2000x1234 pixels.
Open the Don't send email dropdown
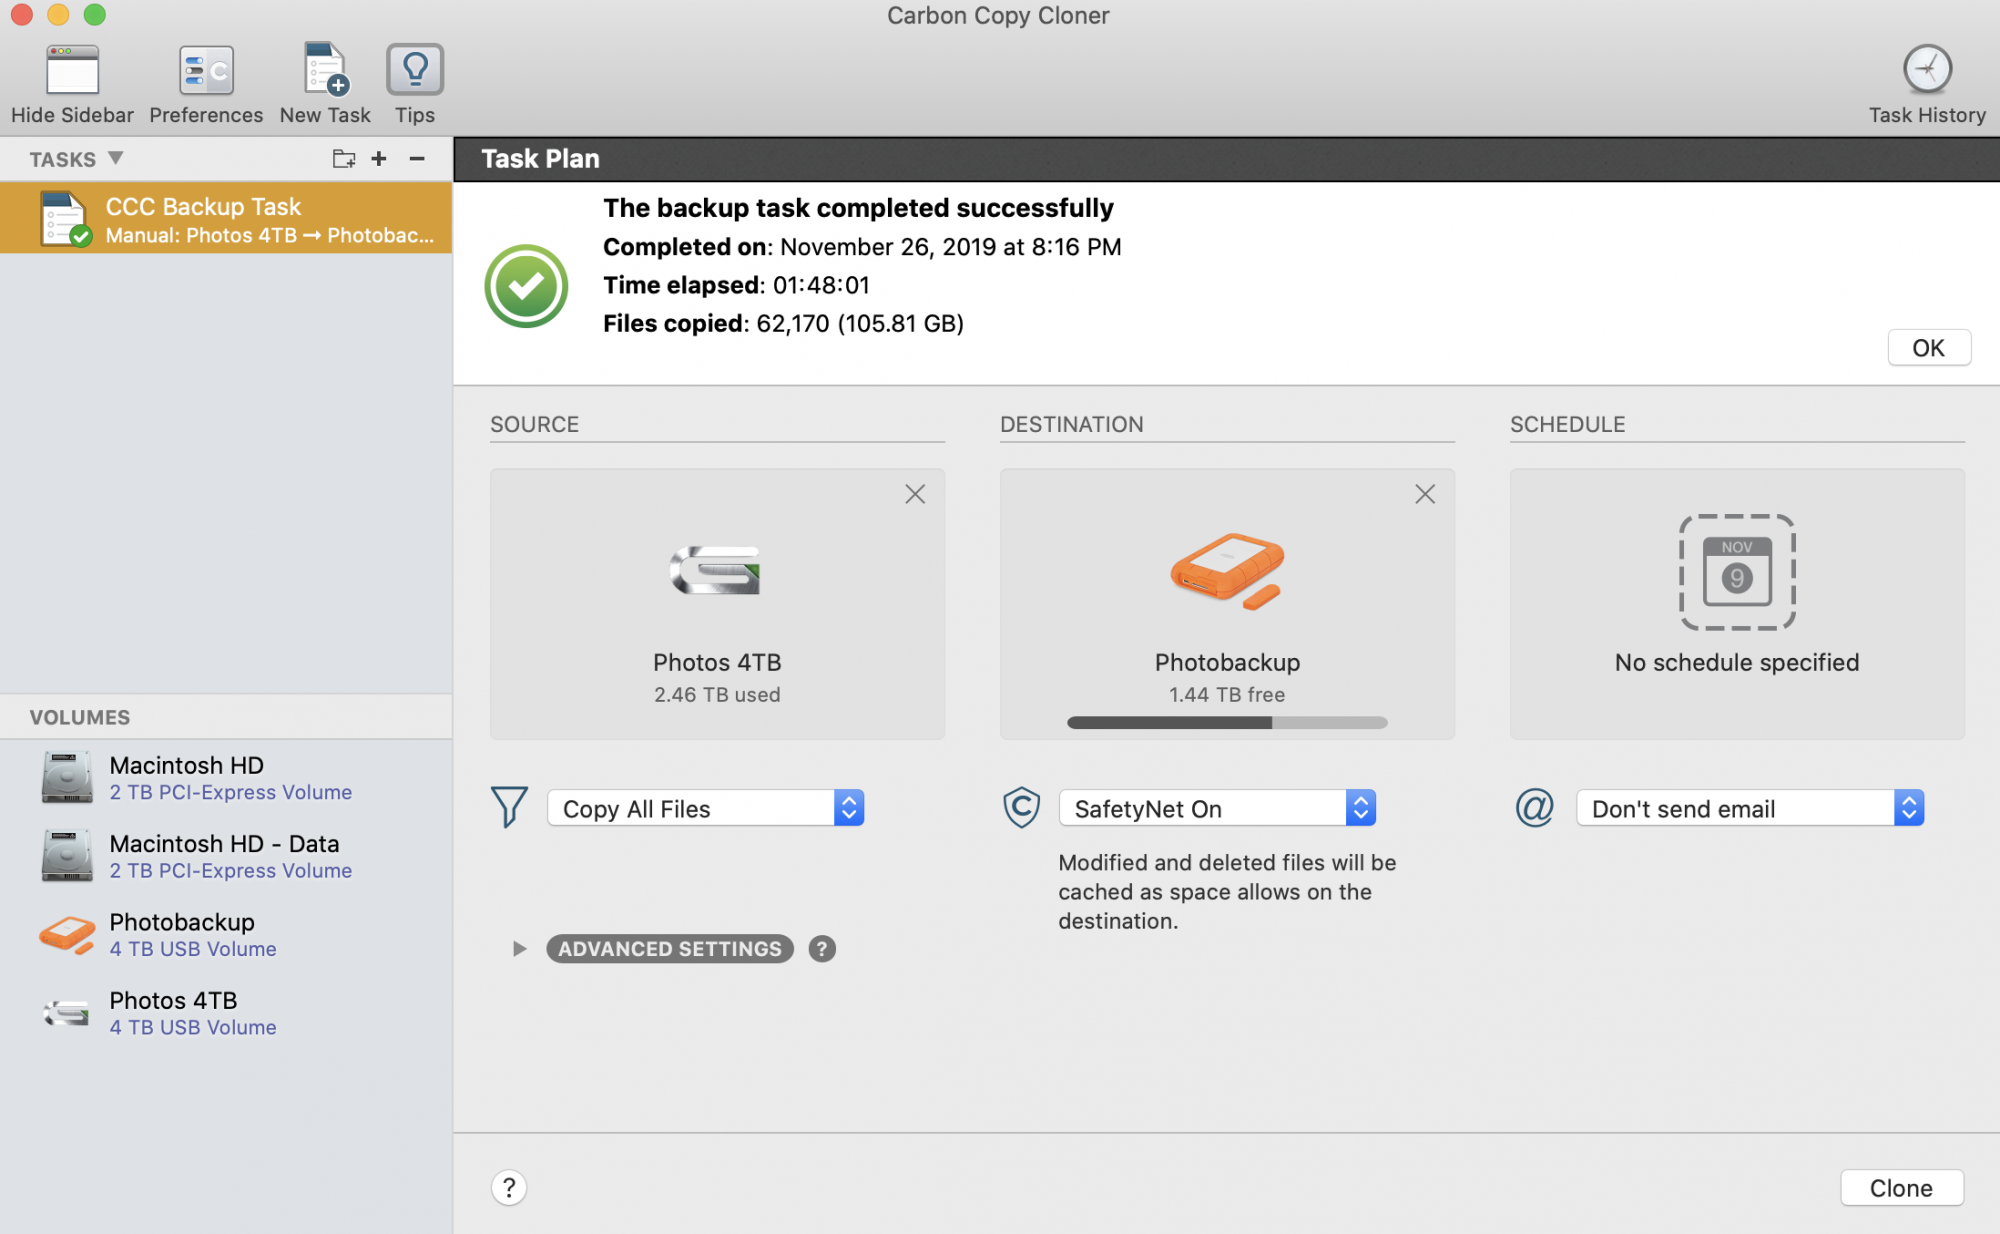[x=1750, y=808]
